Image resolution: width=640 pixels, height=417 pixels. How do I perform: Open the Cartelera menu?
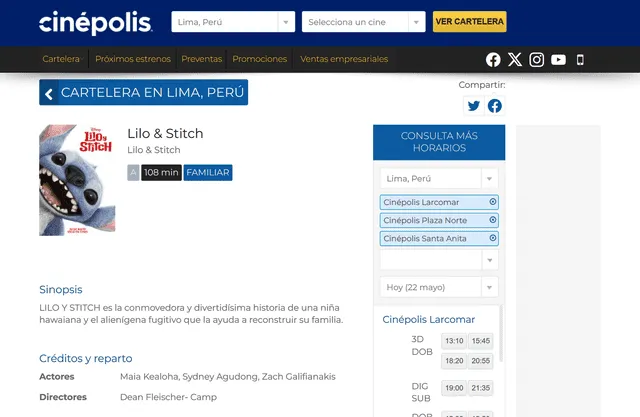[62, 59]
